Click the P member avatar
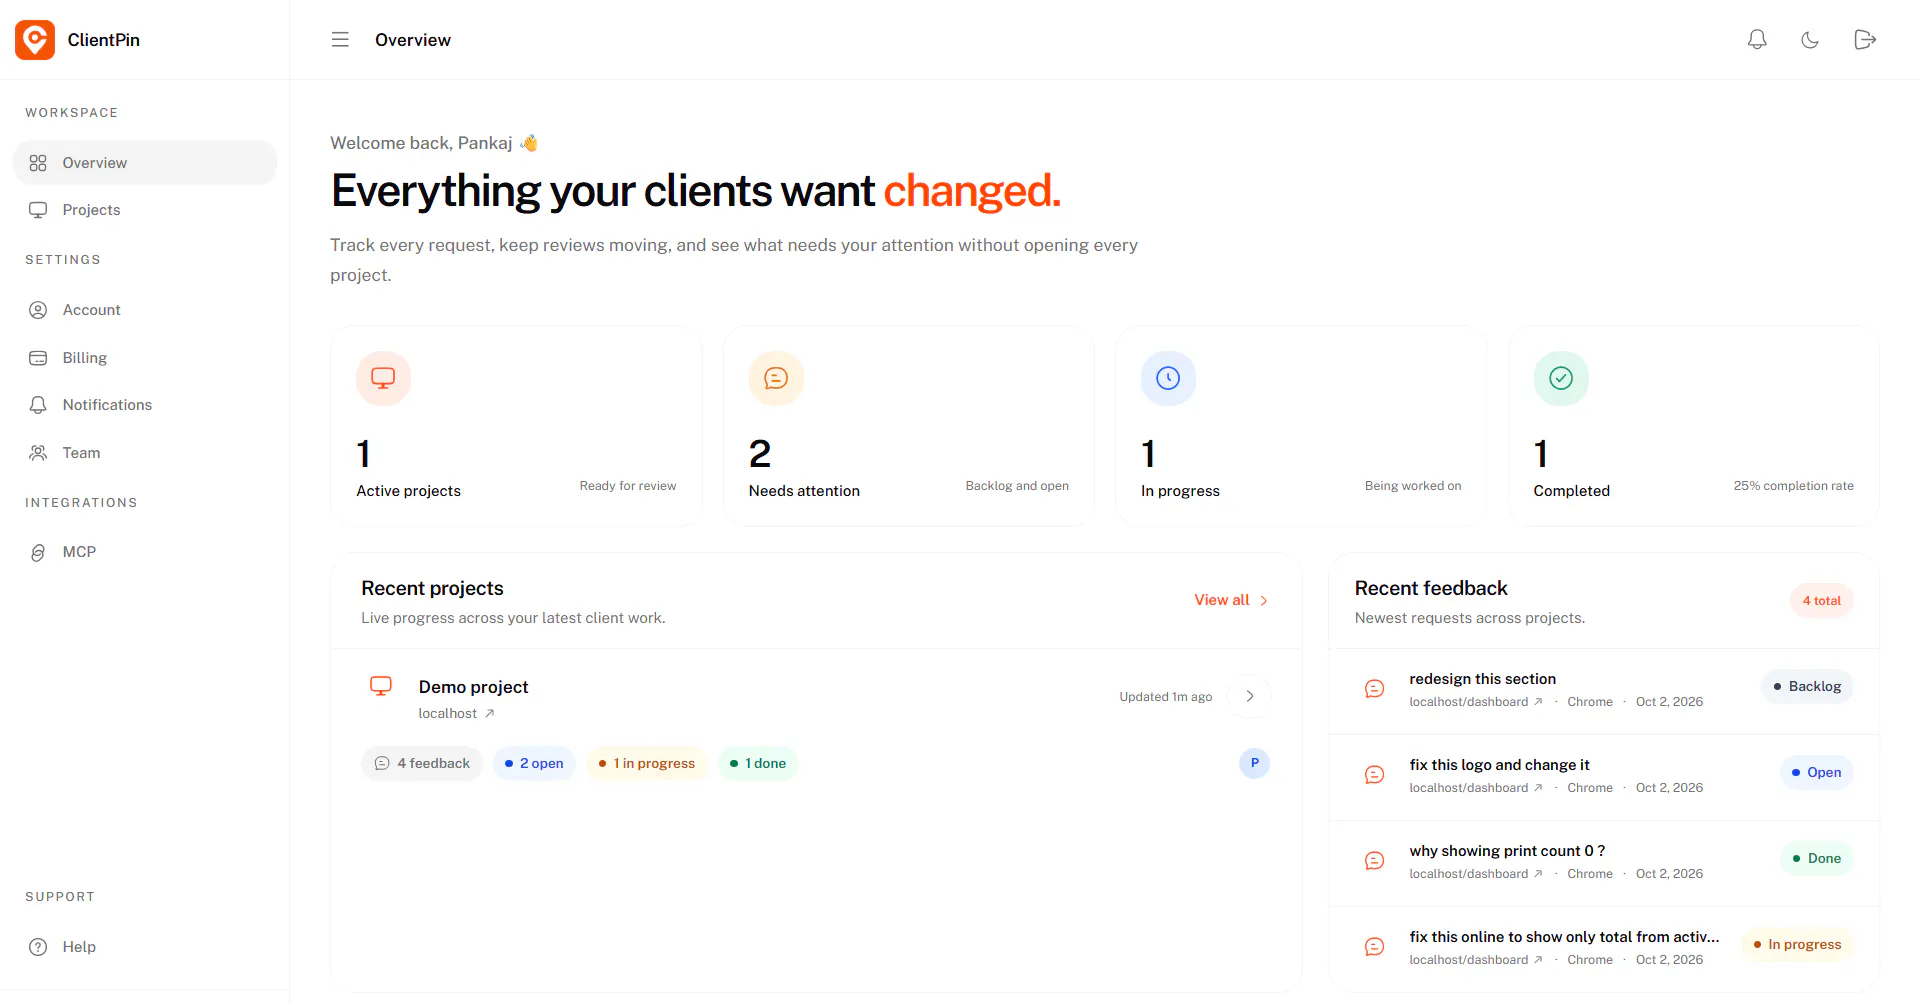The height and width of the screenshot is (1004, 1920). [x=1254, y=763]
